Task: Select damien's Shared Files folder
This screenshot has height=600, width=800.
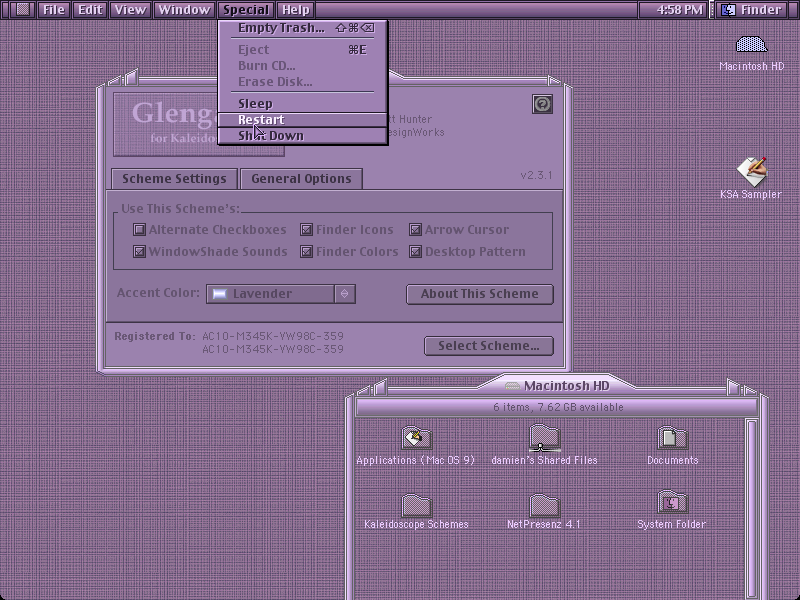Action: click(544, 438)
